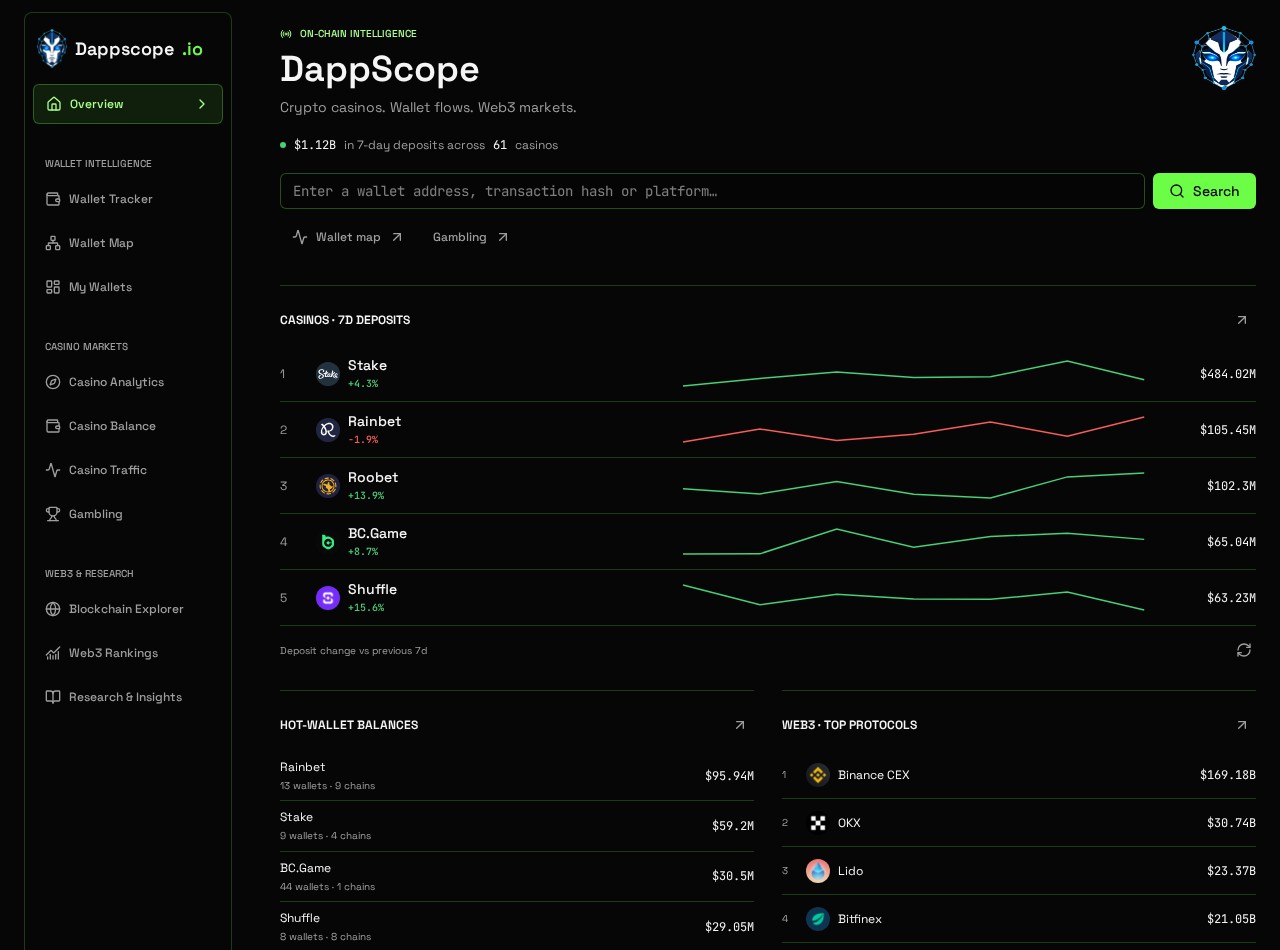Click the Lido logo icon
The height and width of the screenshot is (950, 1280).
(818, 871)
